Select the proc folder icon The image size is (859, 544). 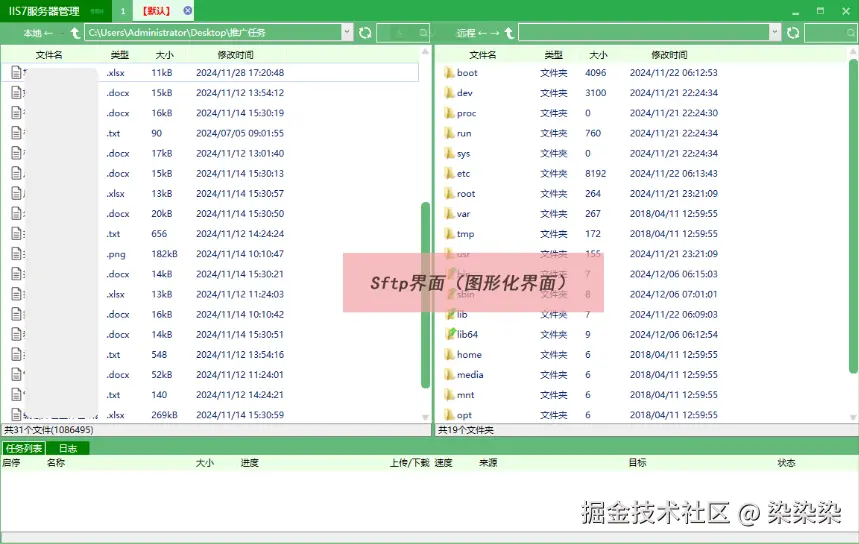coord(449,113)
